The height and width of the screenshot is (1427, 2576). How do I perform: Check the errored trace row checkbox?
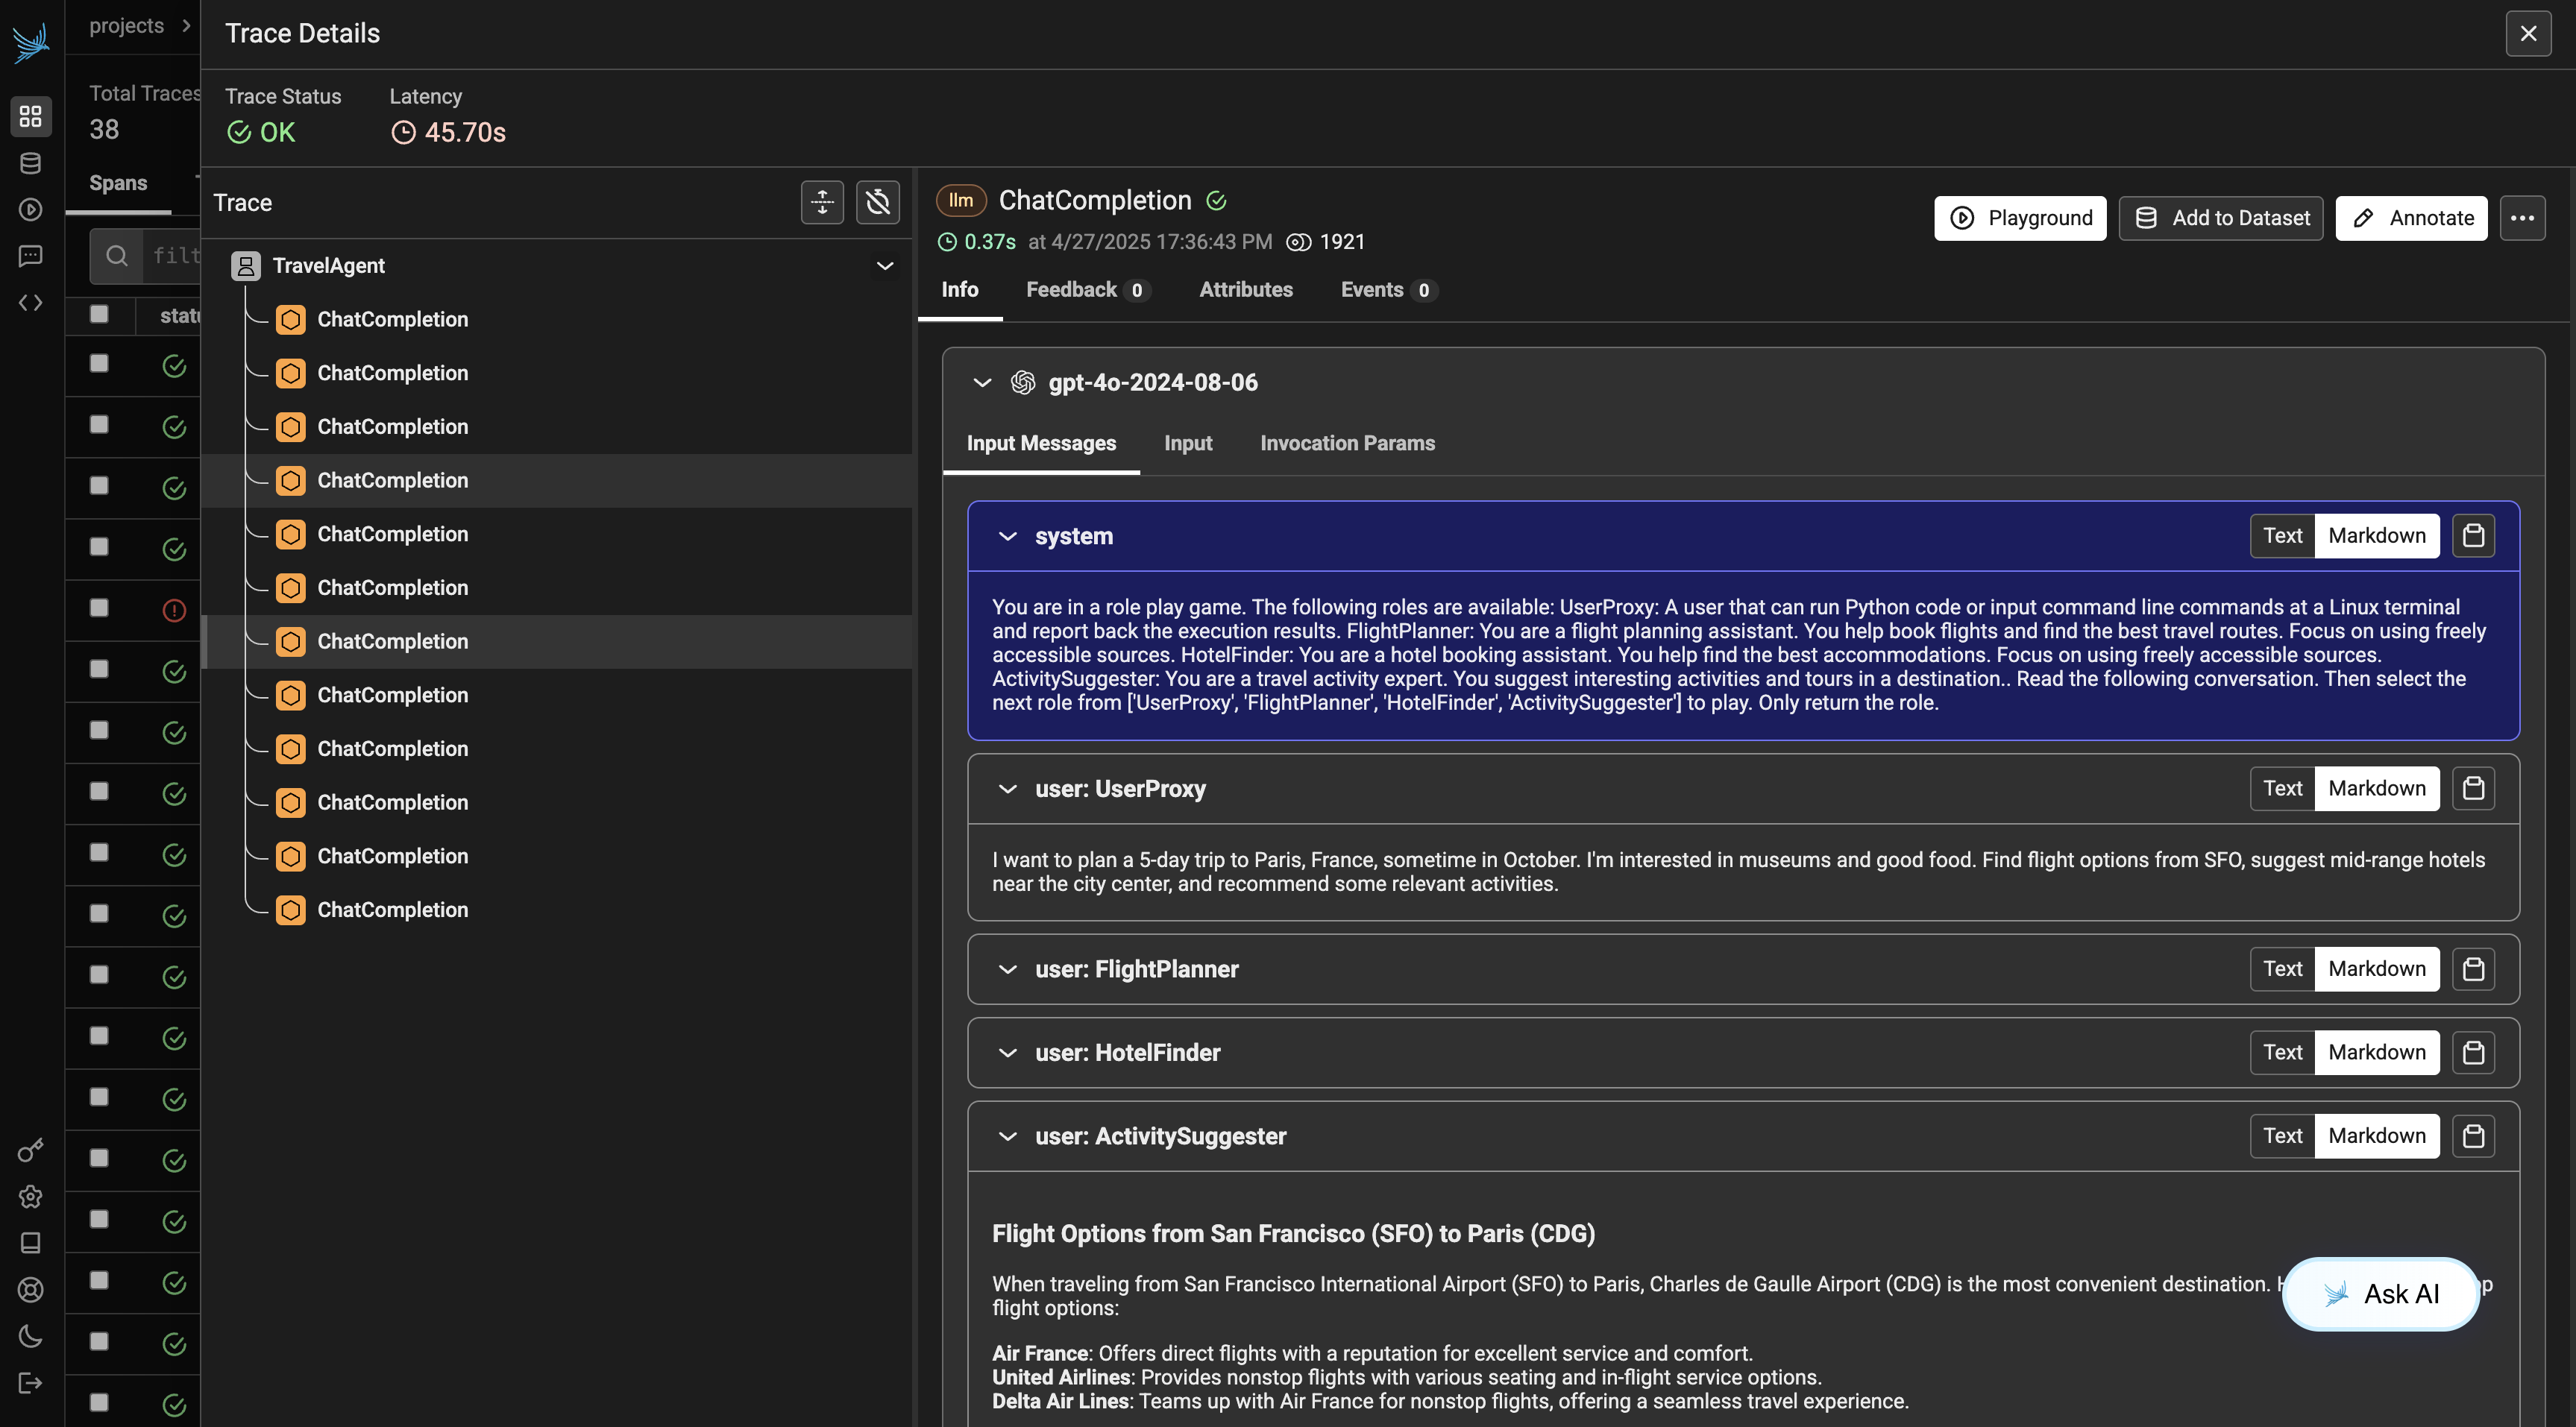point(99,608)
